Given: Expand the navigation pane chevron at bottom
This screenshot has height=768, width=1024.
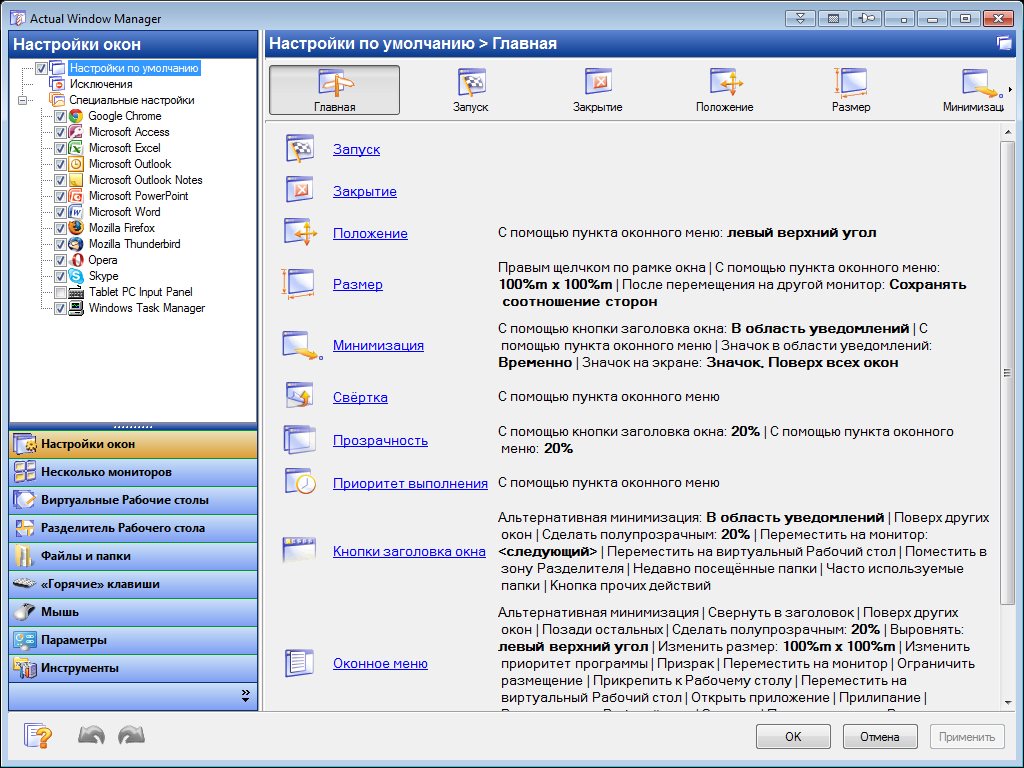Looking at the screenshot, I should [245, 695].
